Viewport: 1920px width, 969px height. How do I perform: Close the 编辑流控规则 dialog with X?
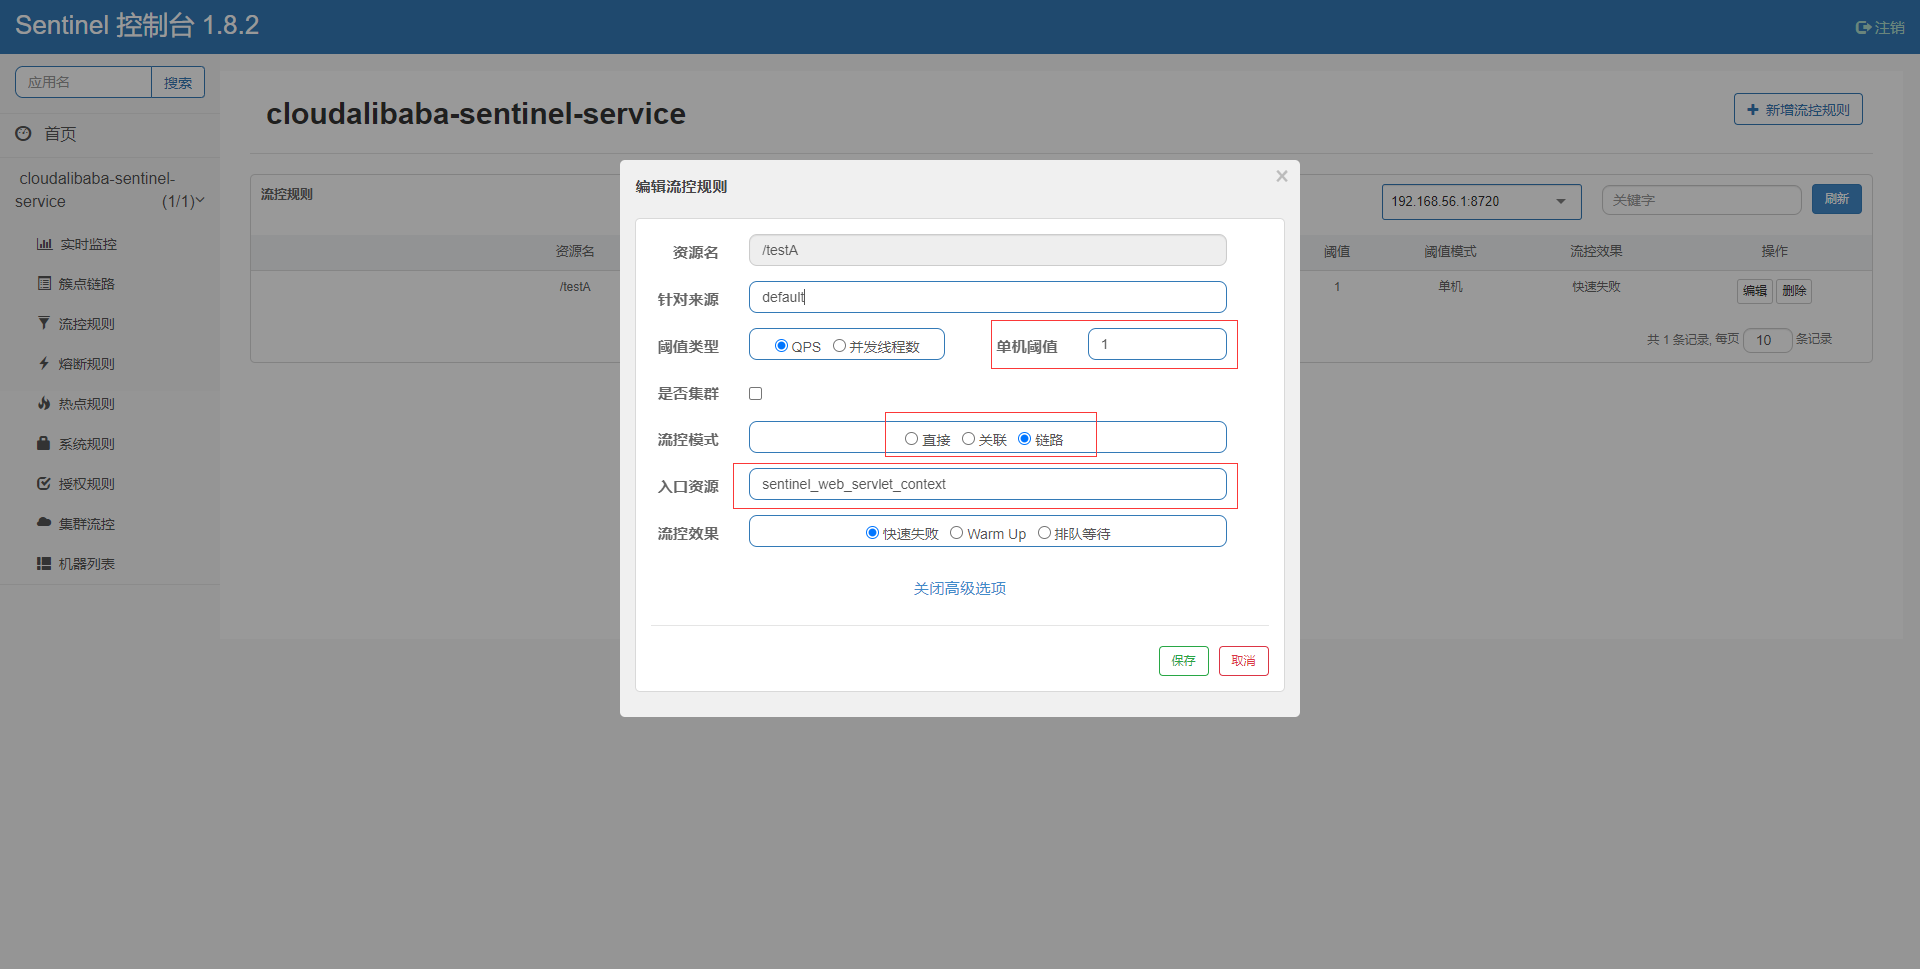click(x=1281, y=177)
